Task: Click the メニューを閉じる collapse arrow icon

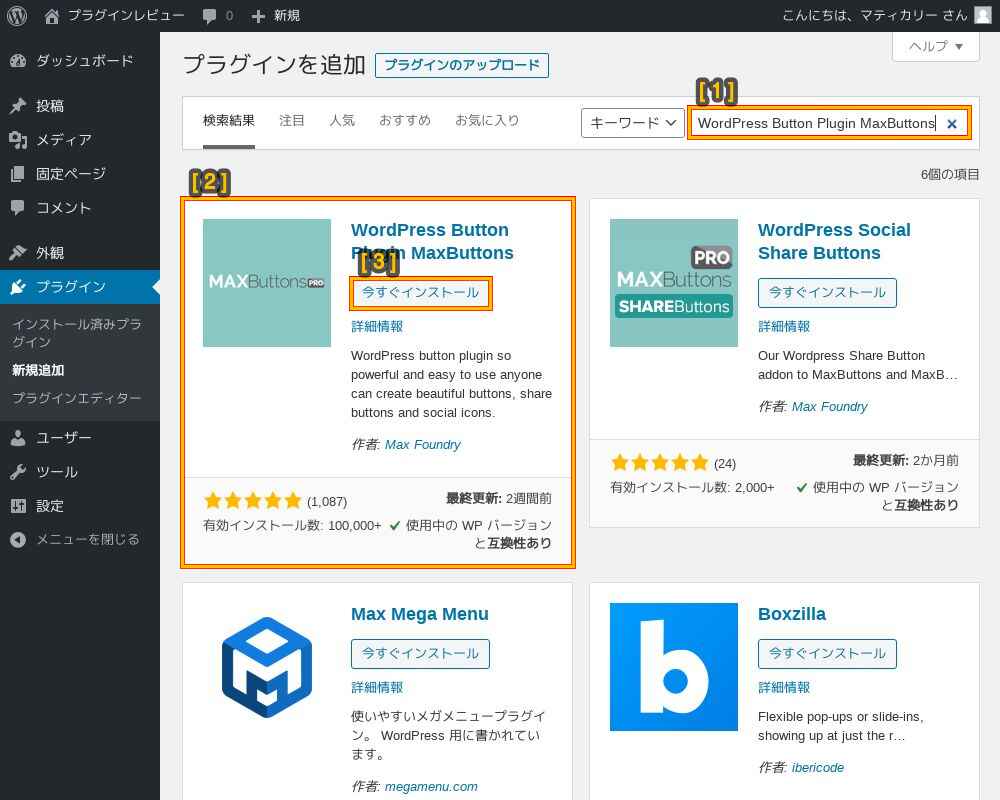Action: tap(18, 540)
